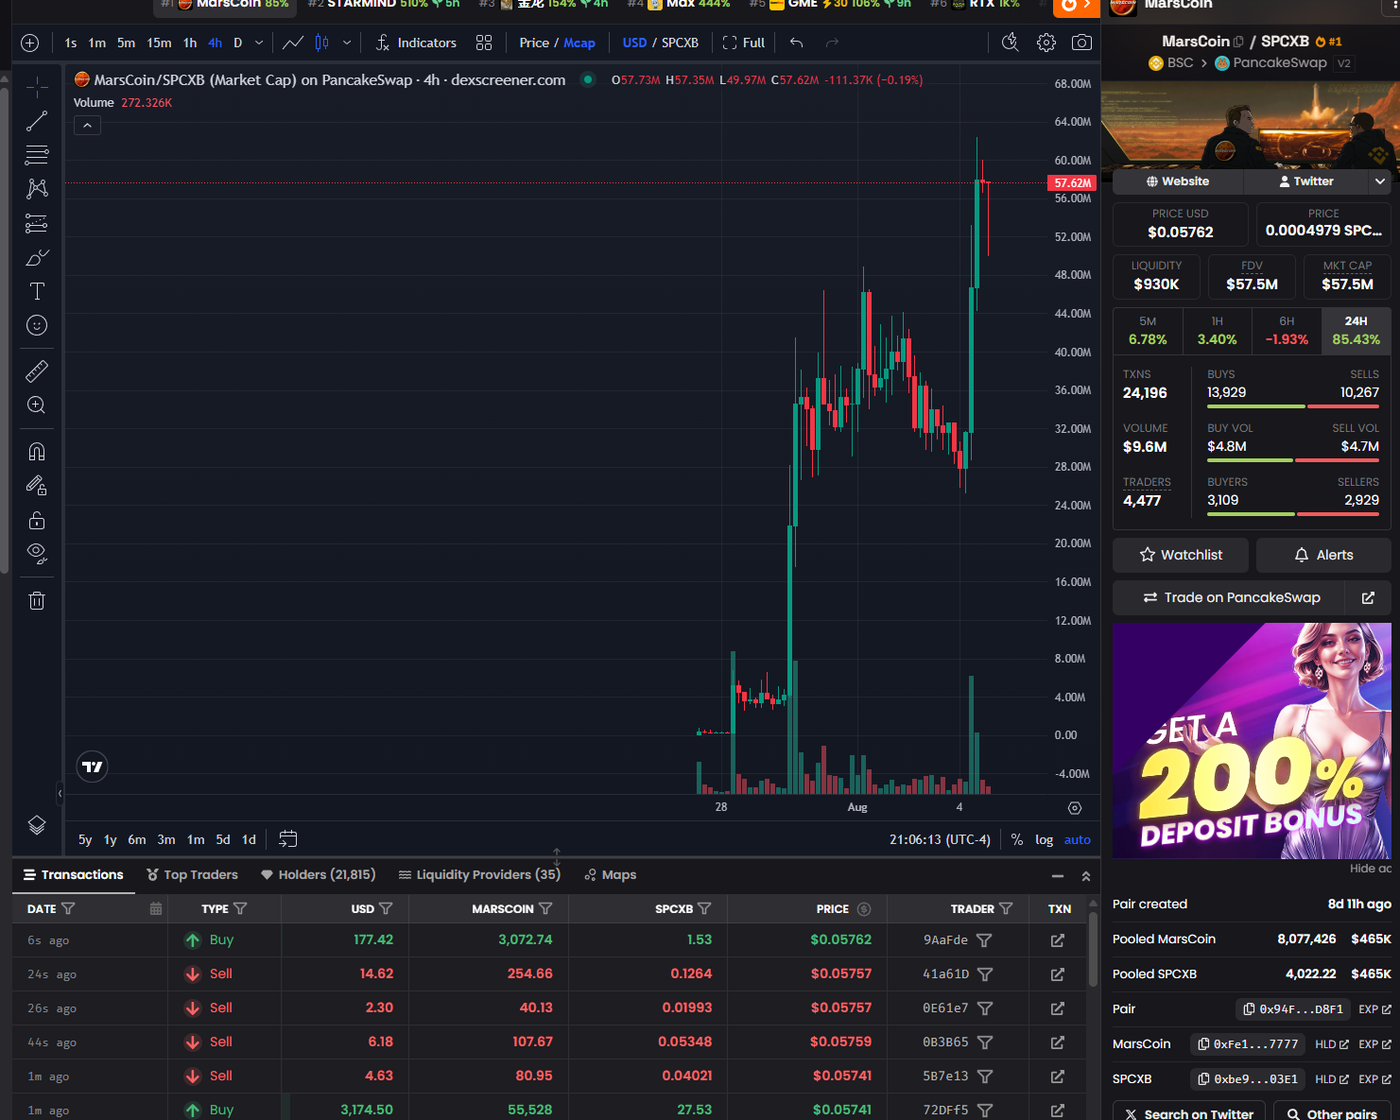Screen dimensions: 1400x1120
Task: Open the patterns drawing tool
Action: tap(37, 188)
